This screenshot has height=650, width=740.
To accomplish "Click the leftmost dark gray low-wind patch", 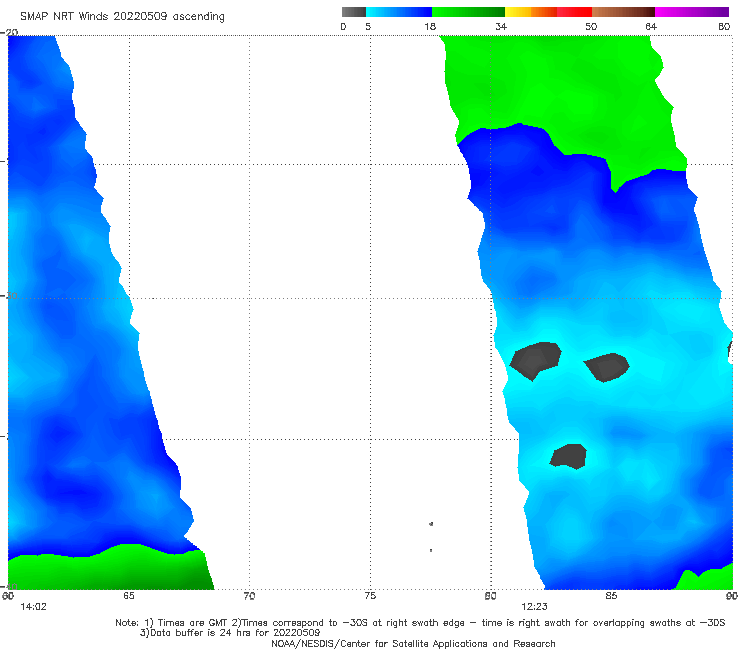I will 536,361.
